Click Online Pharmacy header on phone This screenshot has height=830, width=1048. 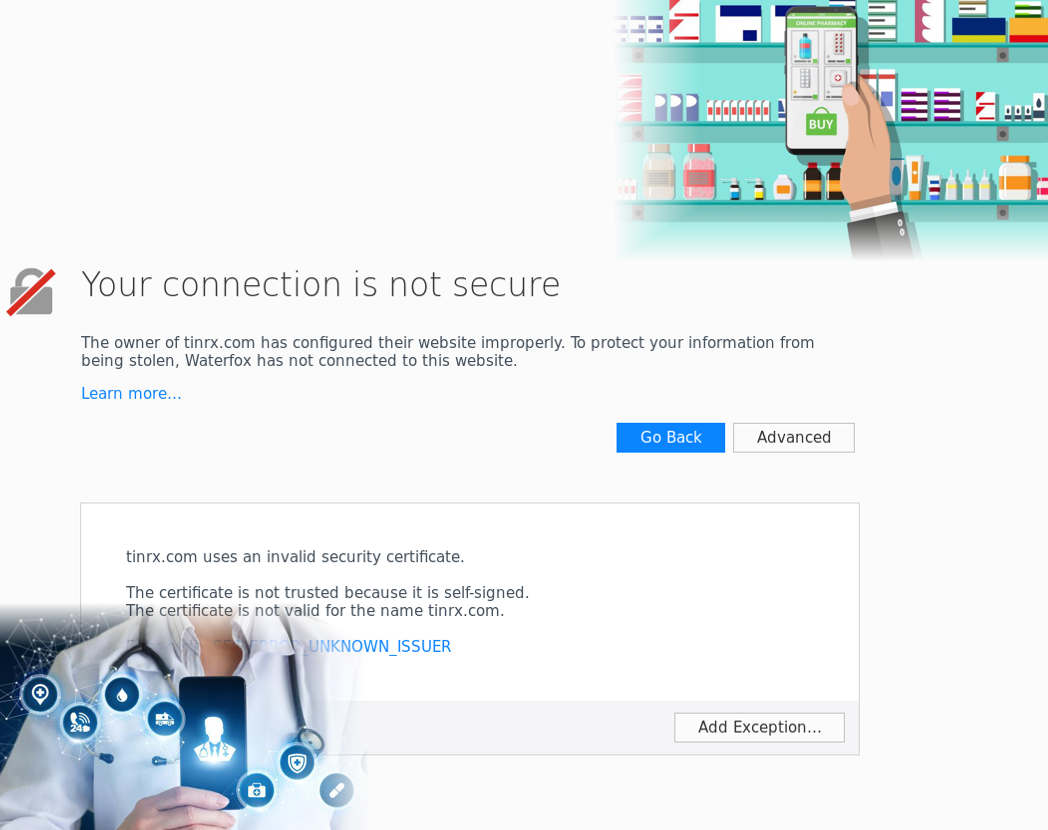(x=820, y=22)
